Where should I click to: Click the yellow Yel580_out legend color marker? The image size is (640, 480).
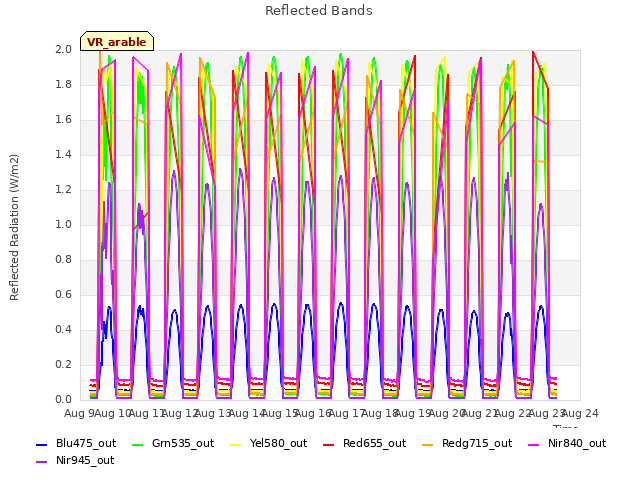[236, 444]
